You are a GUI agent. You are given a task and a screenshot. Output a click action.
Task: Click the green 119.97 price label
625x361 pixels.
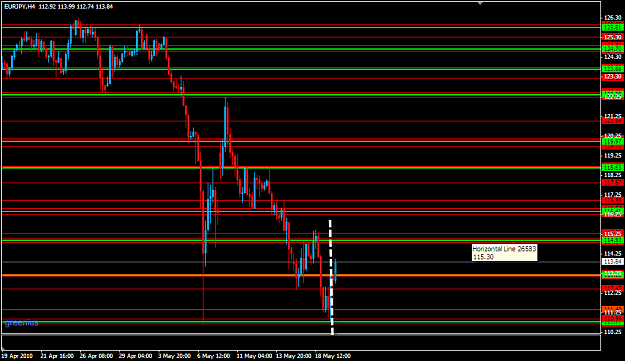click(x=613, y=141)
